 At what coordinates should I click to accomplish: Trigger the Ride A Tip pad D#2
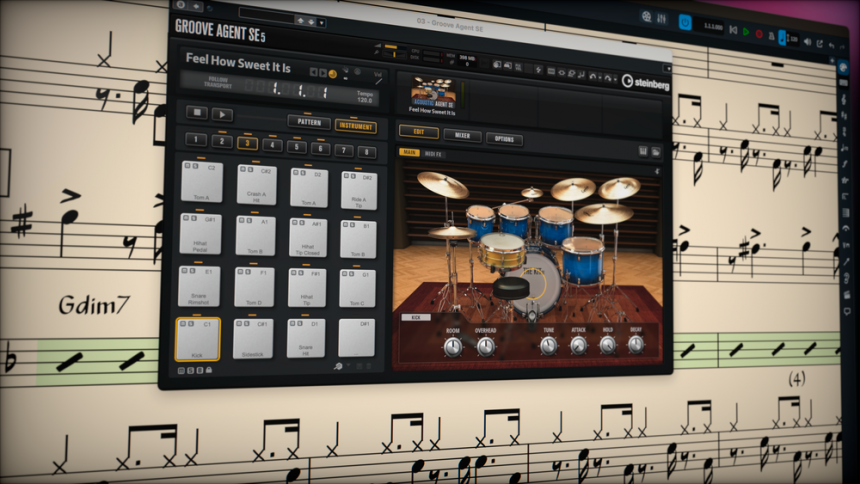(359, 190)
